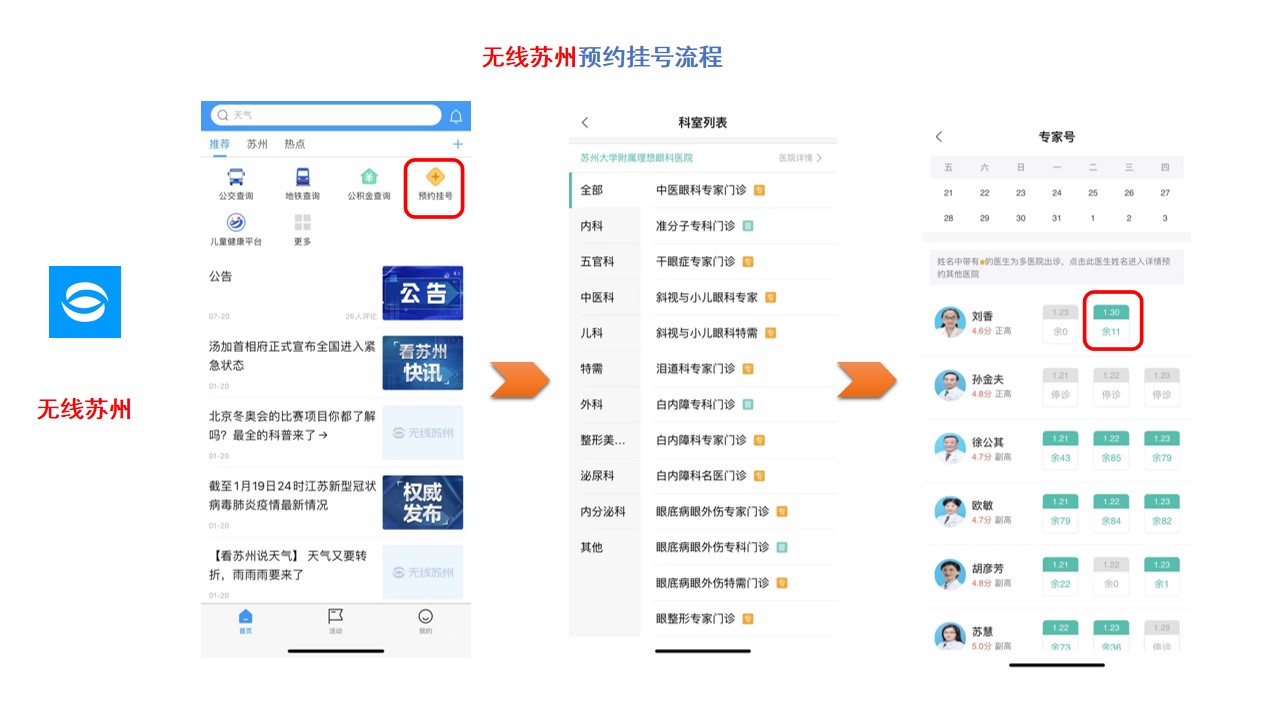Select 中医科 department category
1280x720 pixels.
click(x=604, y=297)
